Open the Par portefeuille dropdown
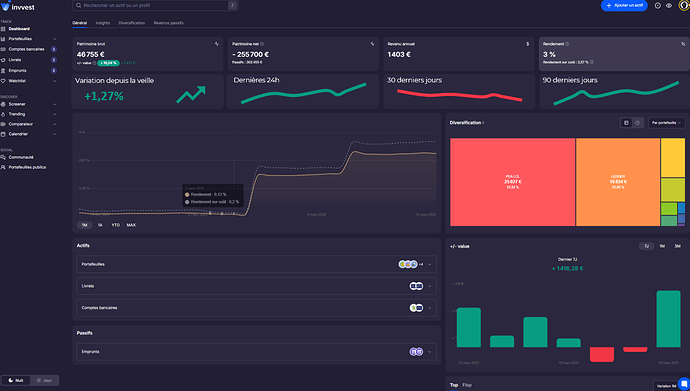Screen dimensions: 690x391 pyautogui.click(x=666, y=123)
